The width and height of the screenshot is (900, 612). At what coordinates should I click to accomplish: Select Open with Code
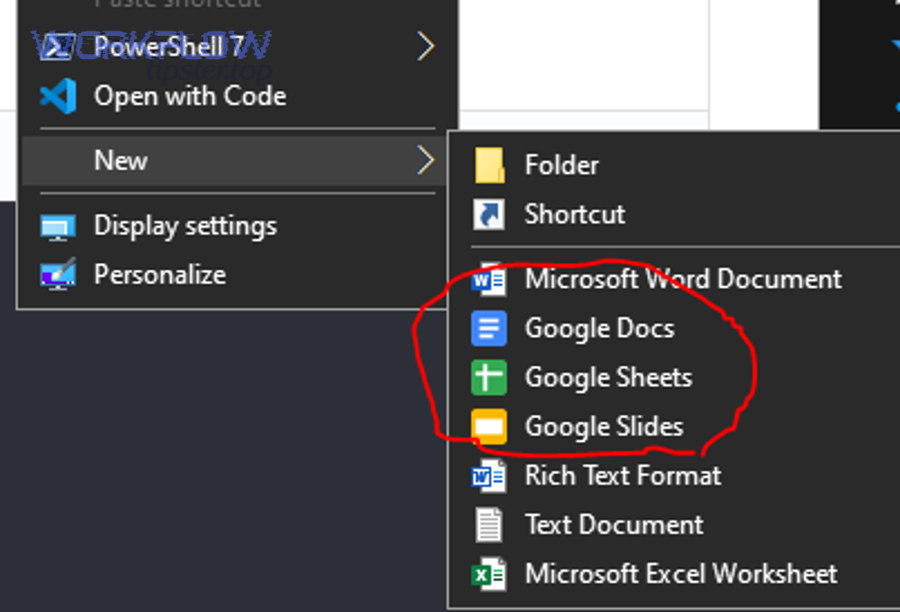(189, 96)
